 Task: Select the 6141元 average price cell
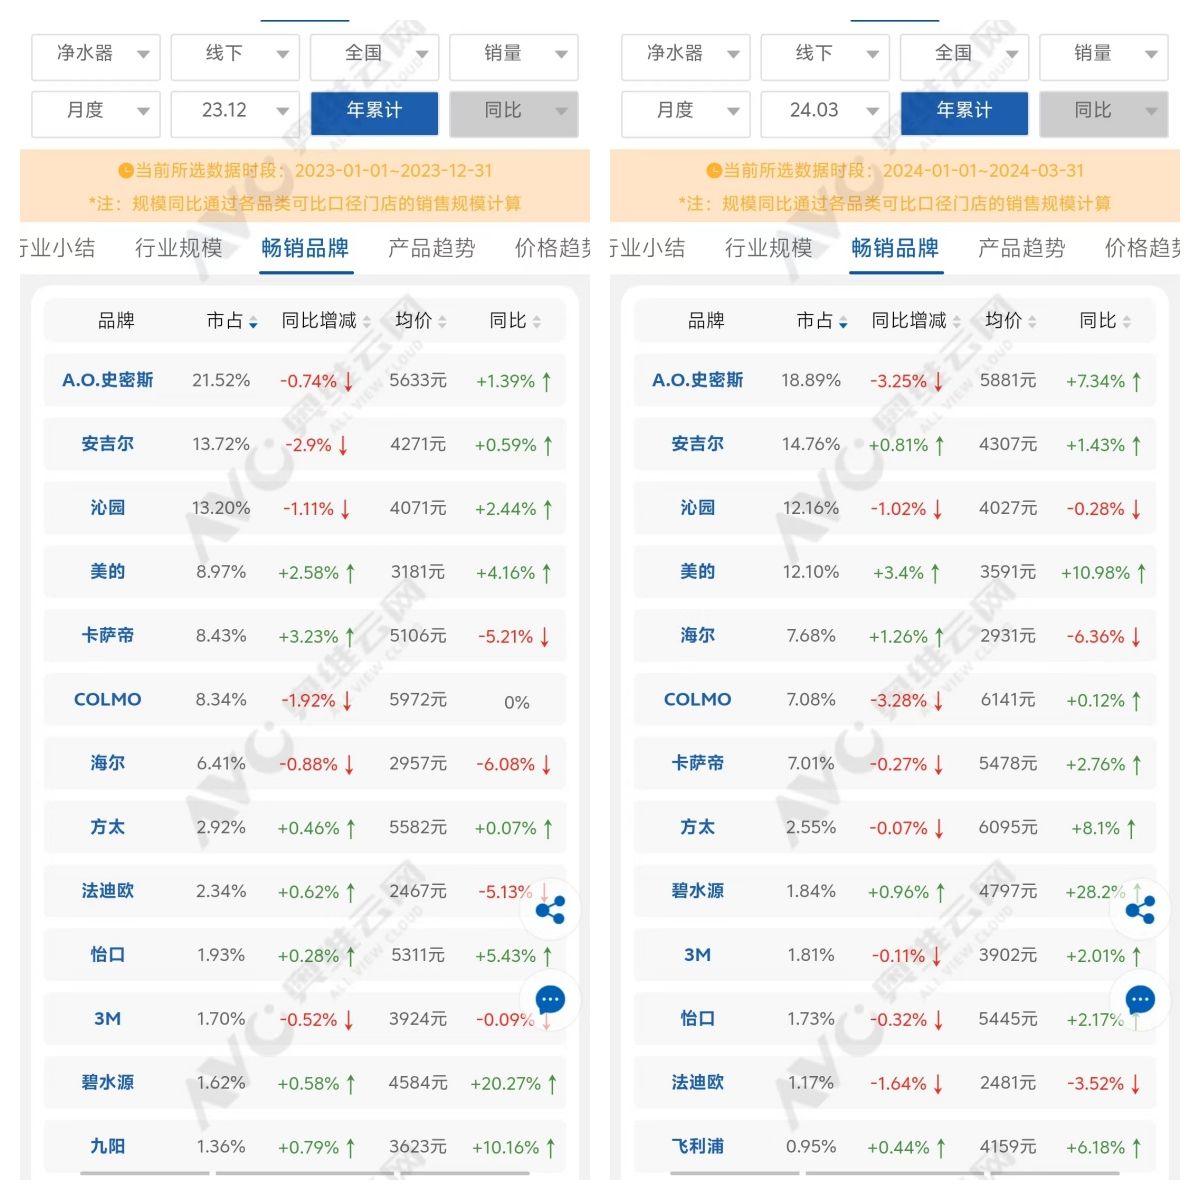(1008, 700)
